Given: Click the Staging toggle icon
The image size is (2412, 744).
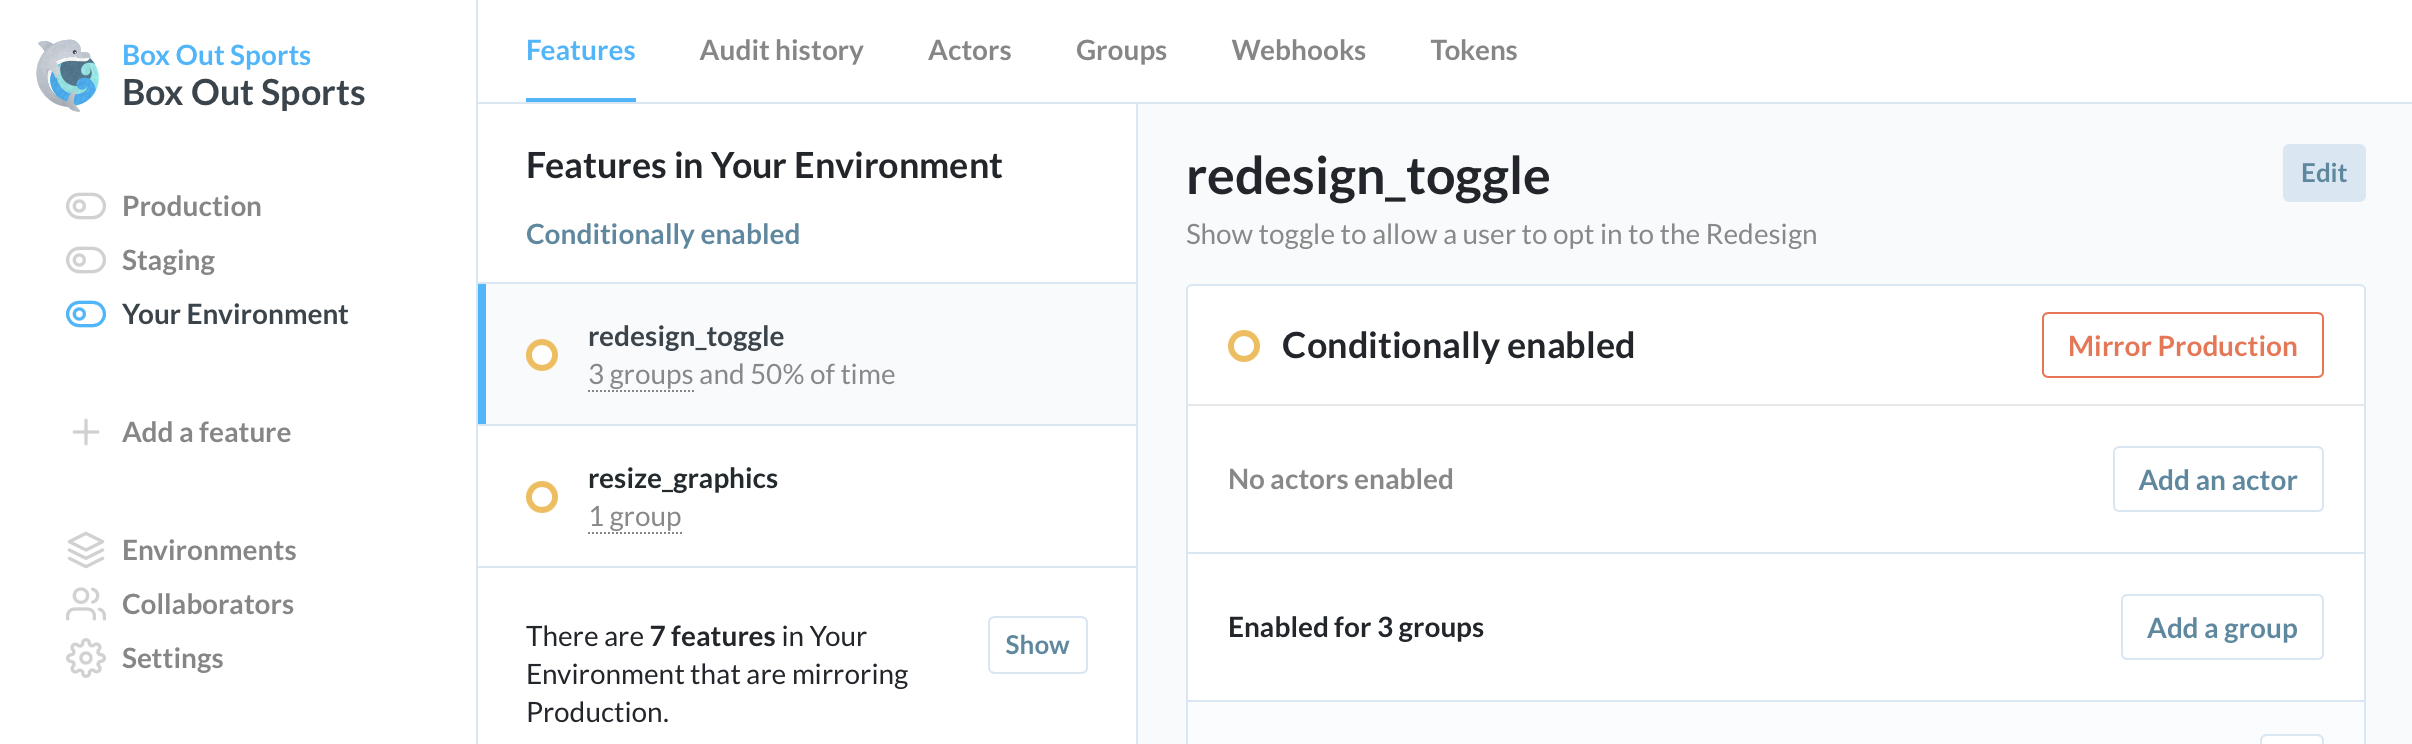Looking at the screenshot, I should coord(86,260).
